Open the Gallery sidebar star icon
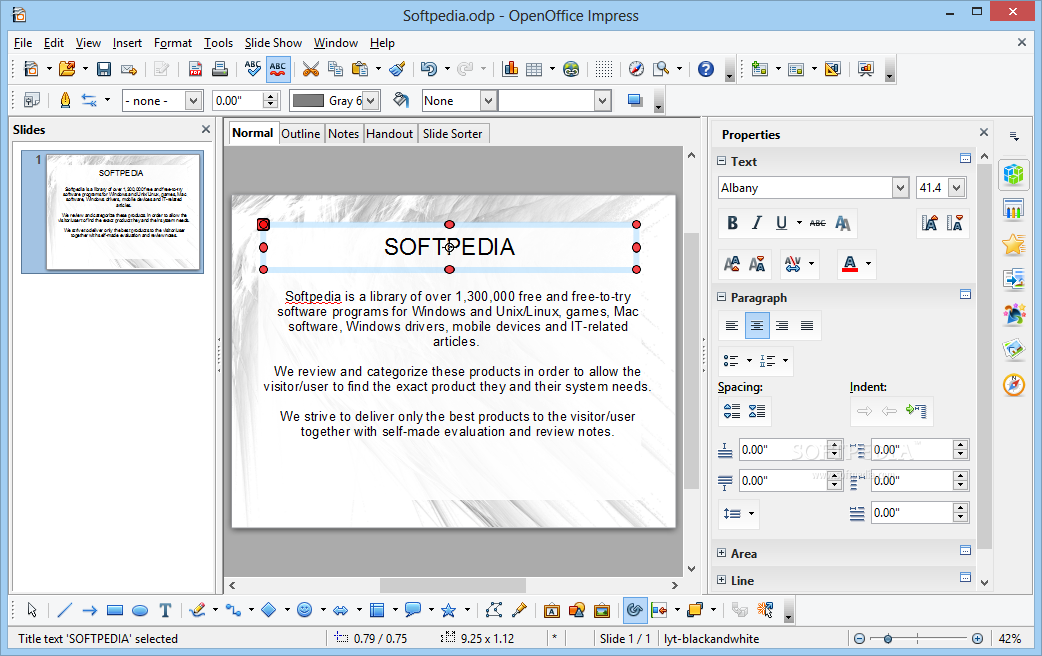The height and width of the screenshot is (656, 1042). pos(1013,245)
